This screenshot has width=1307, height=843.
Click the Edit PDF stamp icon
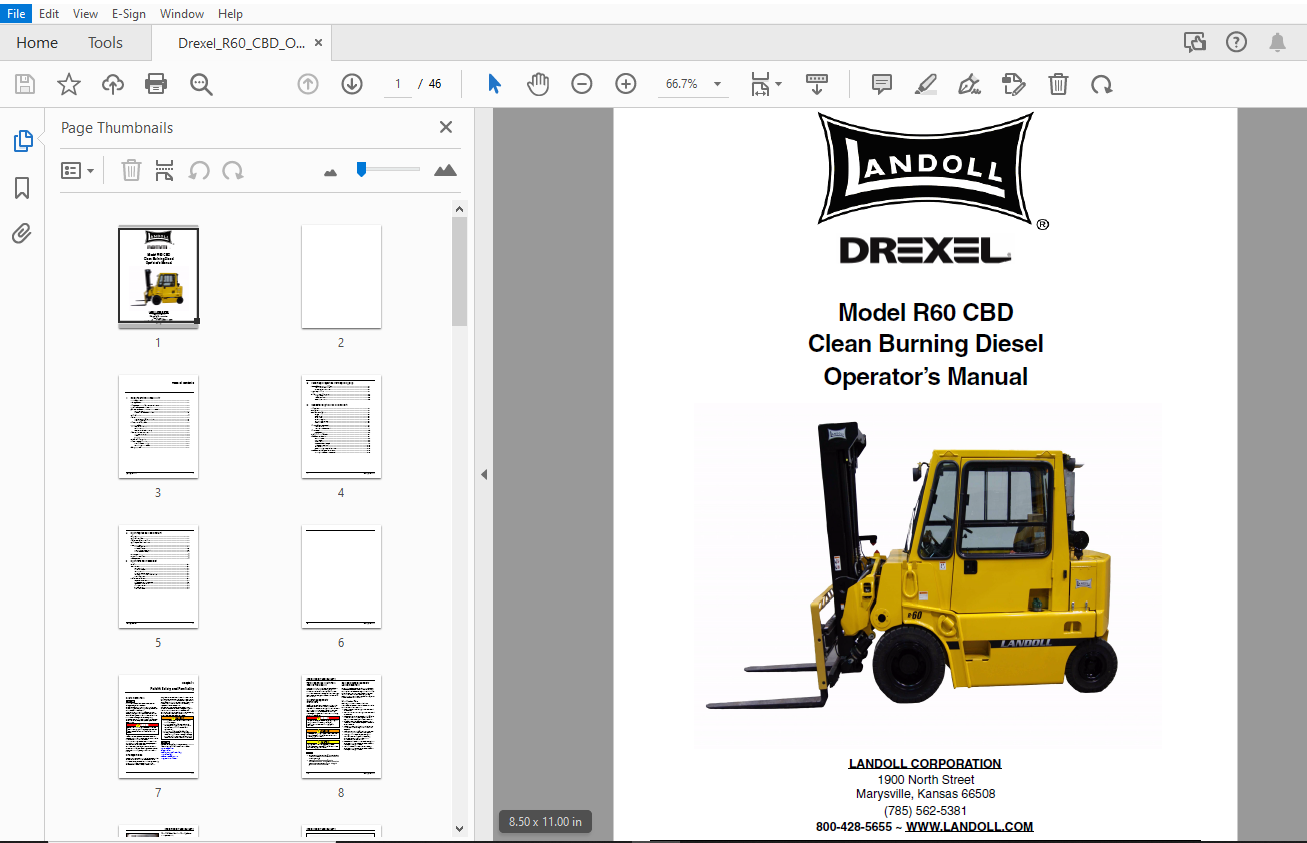click(x=1014, y=84)
